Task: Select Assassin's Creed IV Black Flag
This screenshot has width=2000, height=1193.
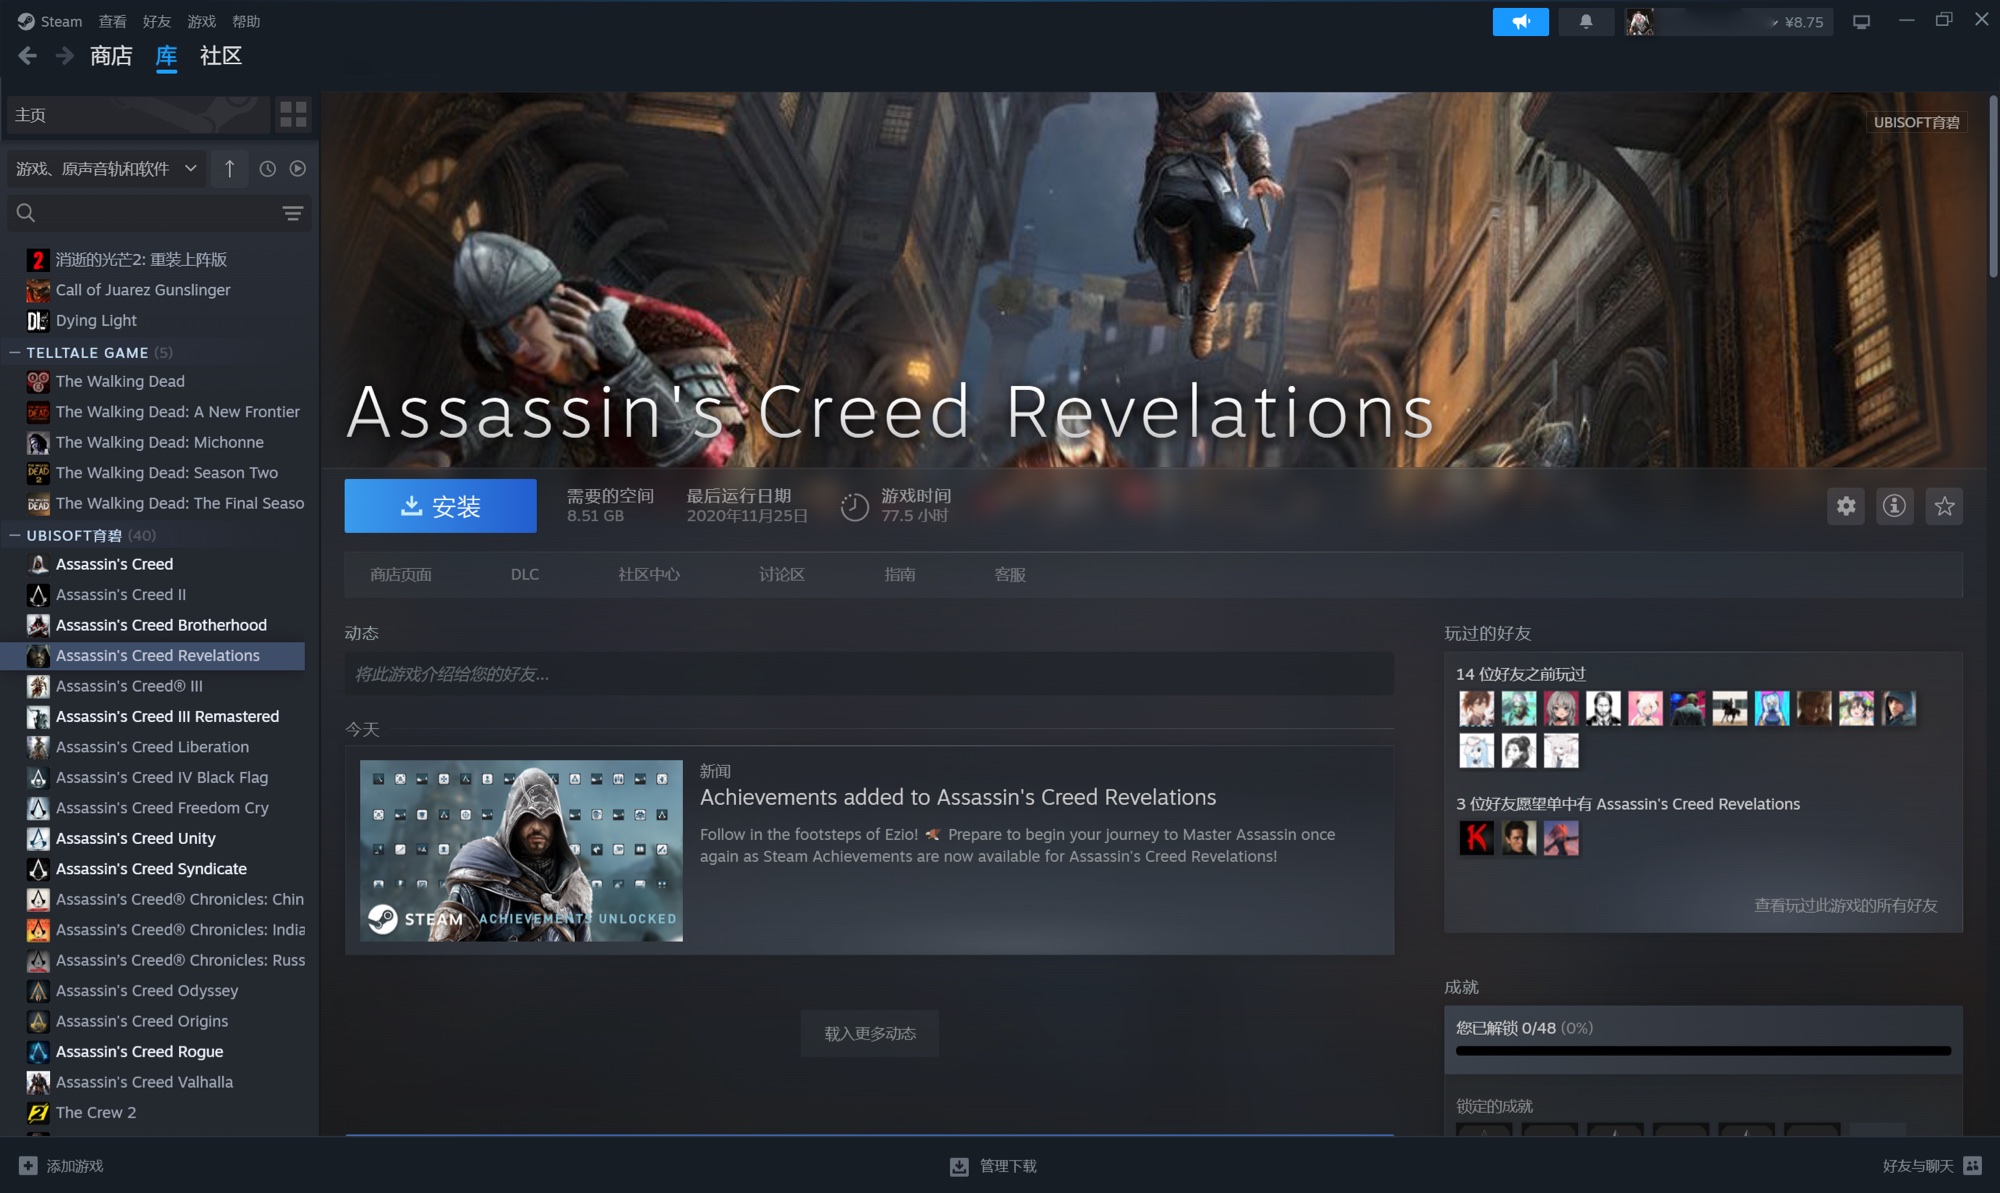Action: tap(164, 777)
